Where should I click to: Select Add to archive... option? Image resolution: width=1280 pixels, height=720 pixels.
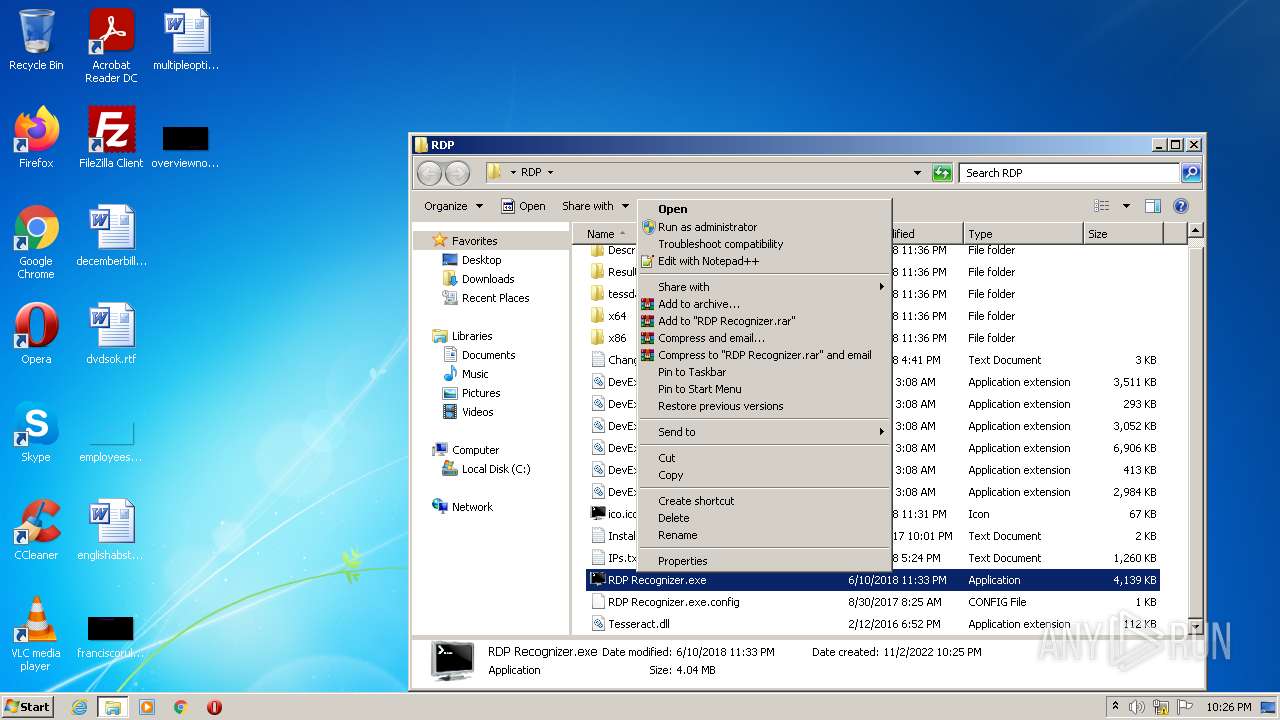pyautogui.click(x=764, y=304)
